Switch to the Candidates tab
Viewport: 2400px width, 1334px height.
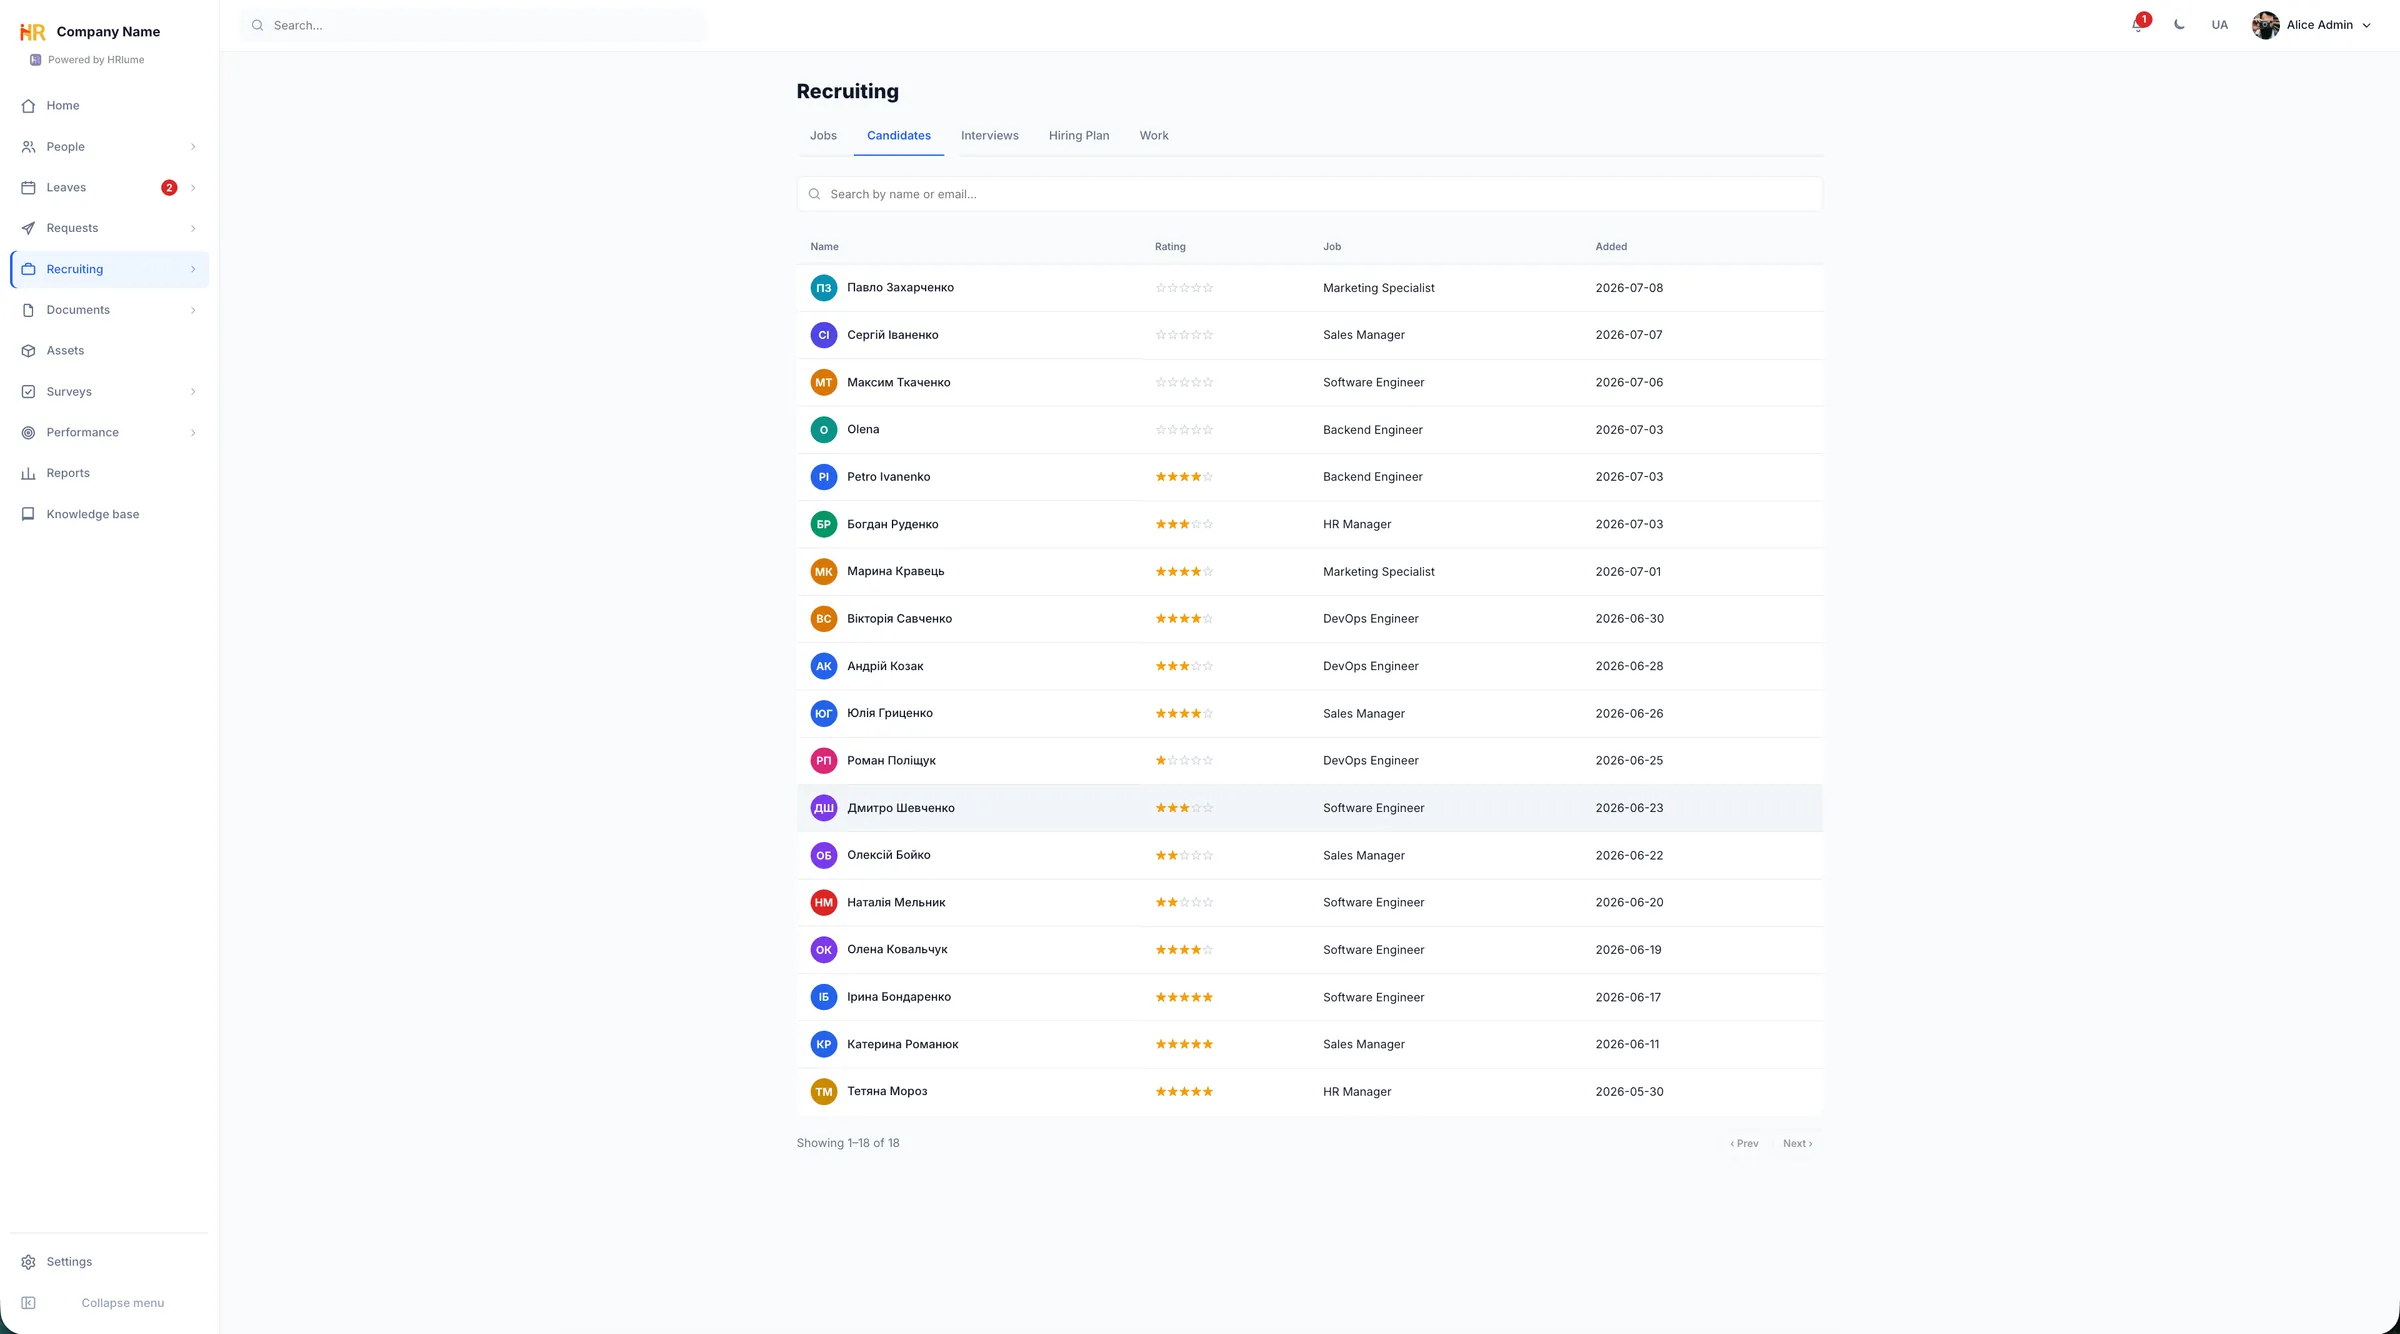[898, 136]
